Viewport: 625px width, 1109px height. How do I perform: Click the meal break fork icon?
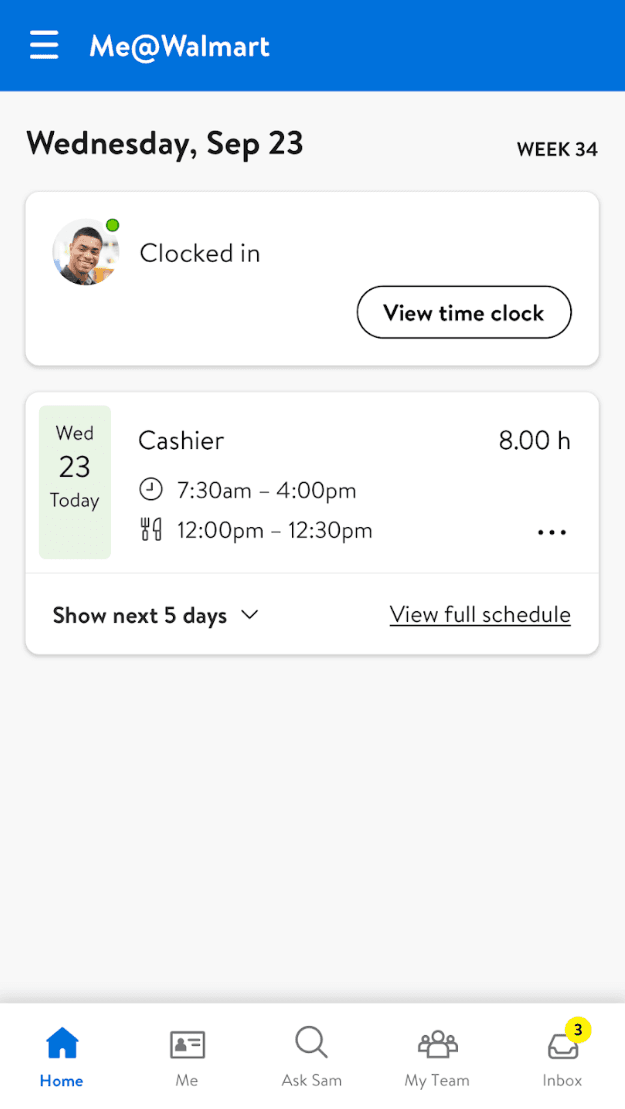click(x=151, y=530)
